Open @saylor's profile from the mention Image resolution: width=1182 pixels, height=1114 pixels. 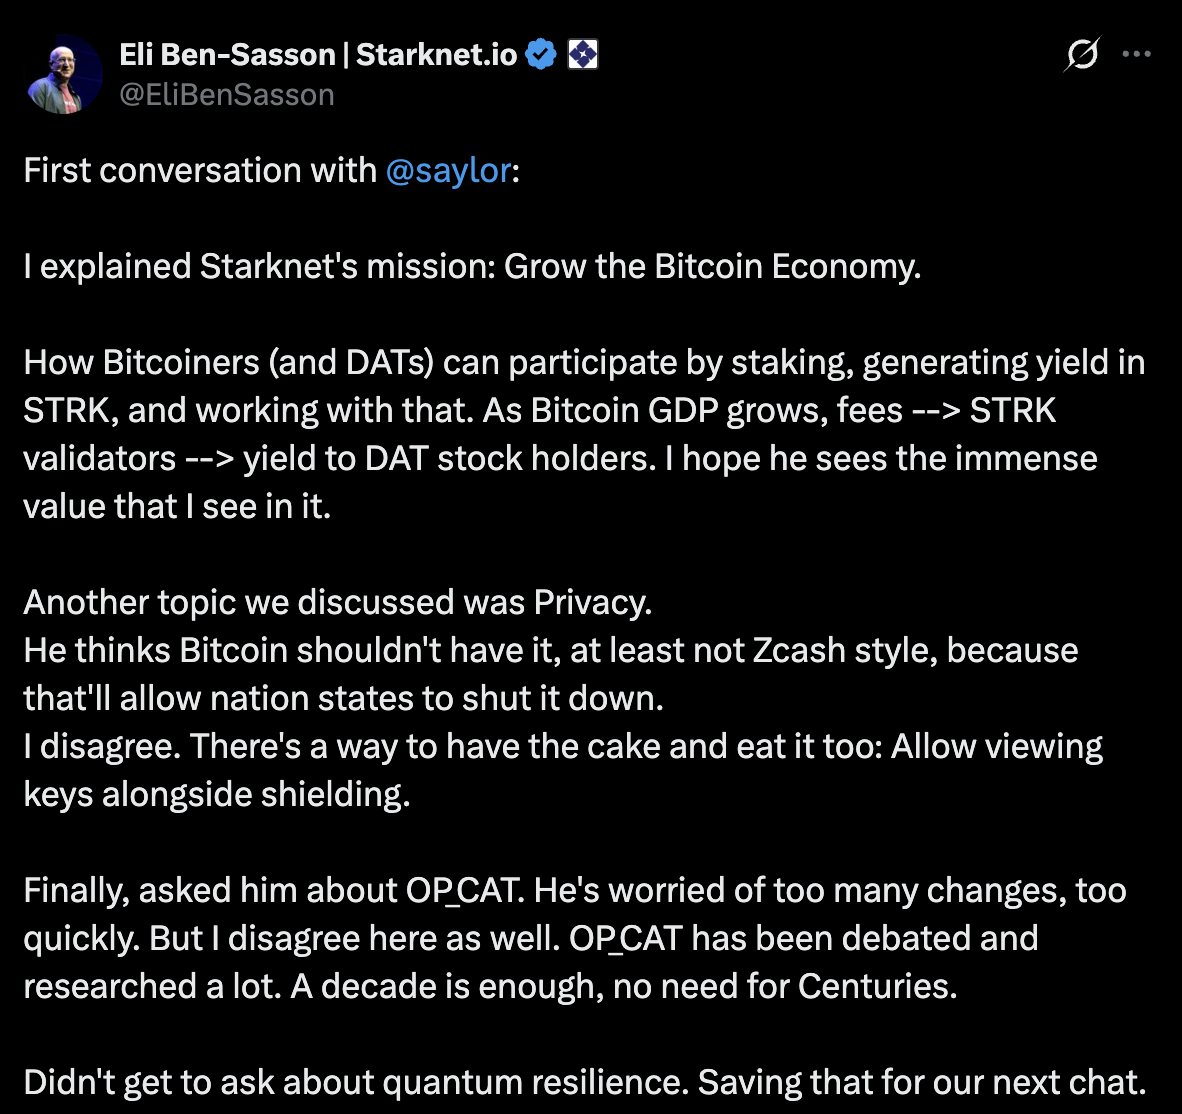click(x=448, y=171)
